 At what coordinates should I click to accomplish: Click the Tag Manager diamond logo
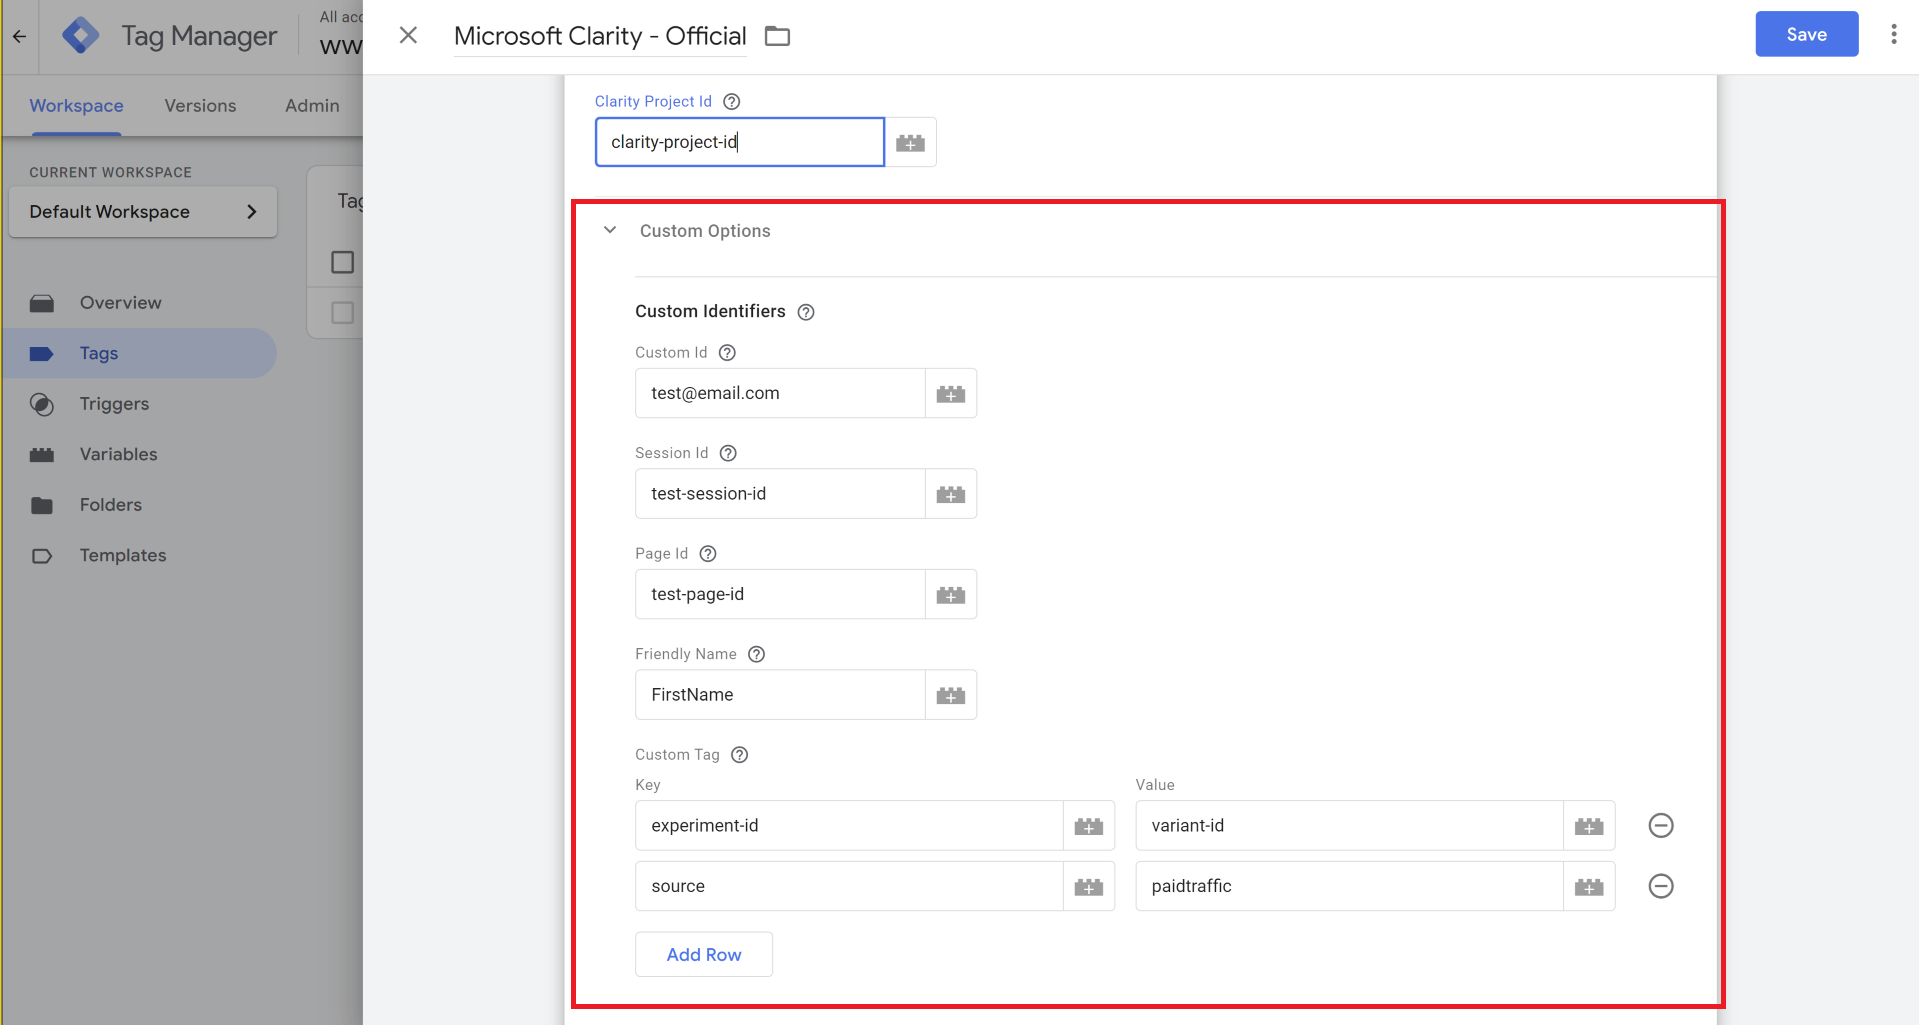point(80,36)
